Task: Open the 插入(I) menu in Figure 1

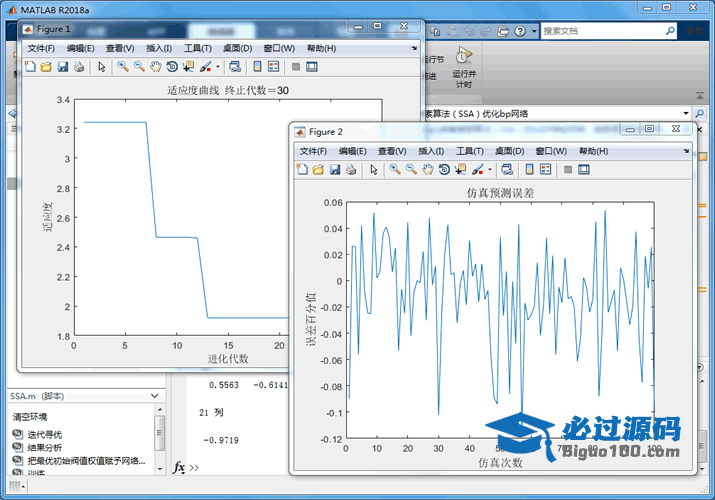Action: pyautogui.click(x=159, y=48)
